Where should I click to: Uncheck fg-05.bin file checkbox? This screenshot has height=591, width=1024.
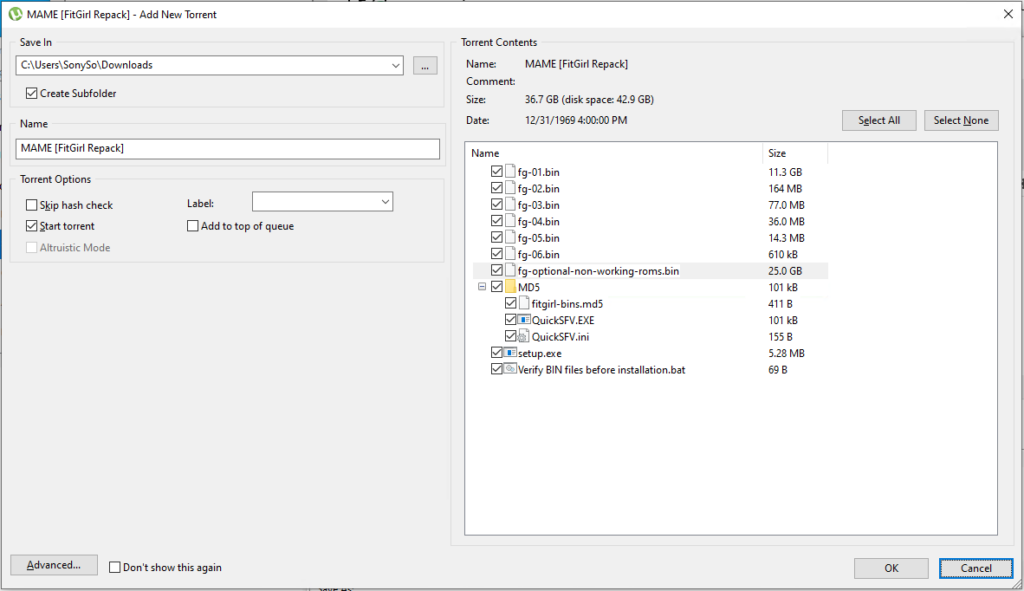(496, 237)
